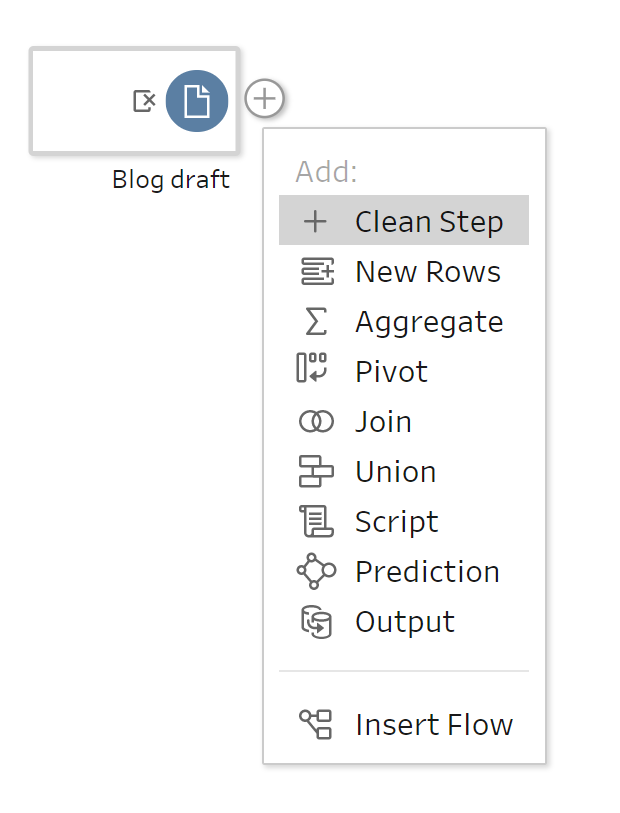Click the Insert Flow icon

(316, 724)
